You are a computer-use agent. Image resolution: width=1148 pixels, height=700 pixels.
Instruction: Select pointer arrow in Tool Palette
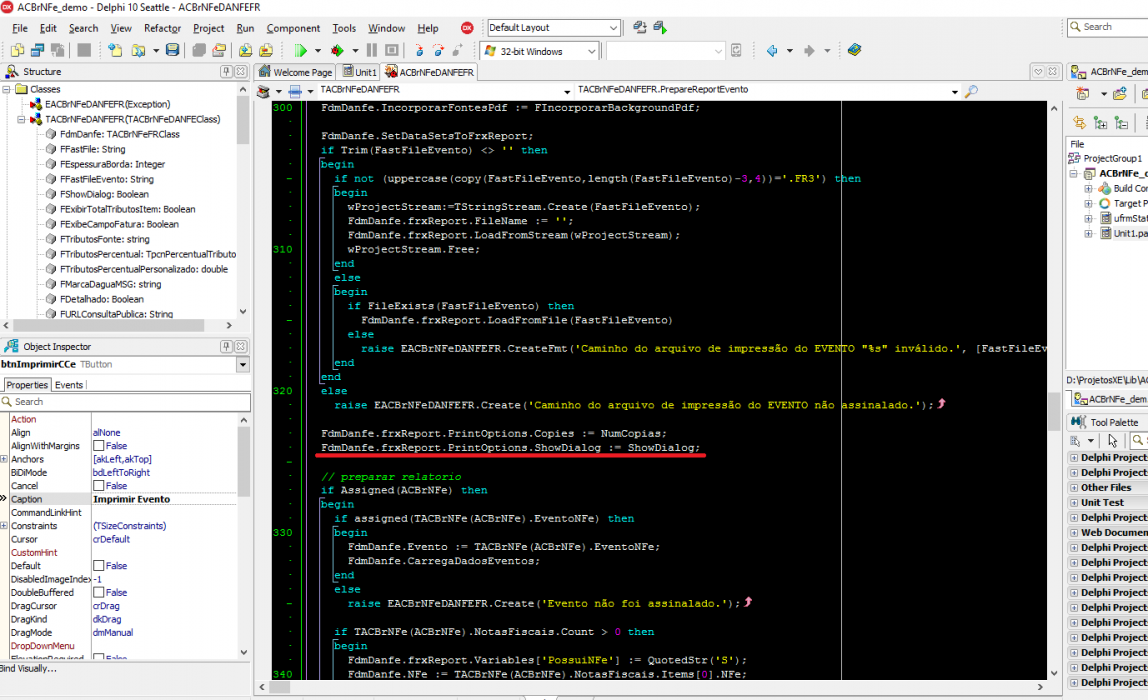[1113, 441]
